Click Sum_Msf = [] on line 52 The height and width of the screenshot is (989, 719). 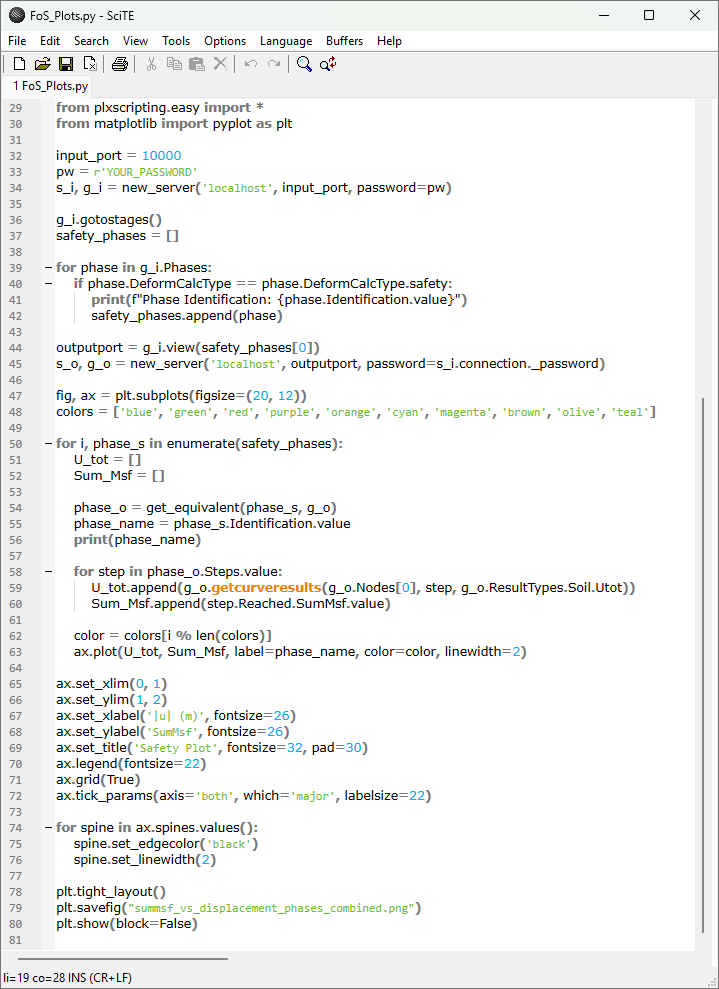[x=119, y=476]
